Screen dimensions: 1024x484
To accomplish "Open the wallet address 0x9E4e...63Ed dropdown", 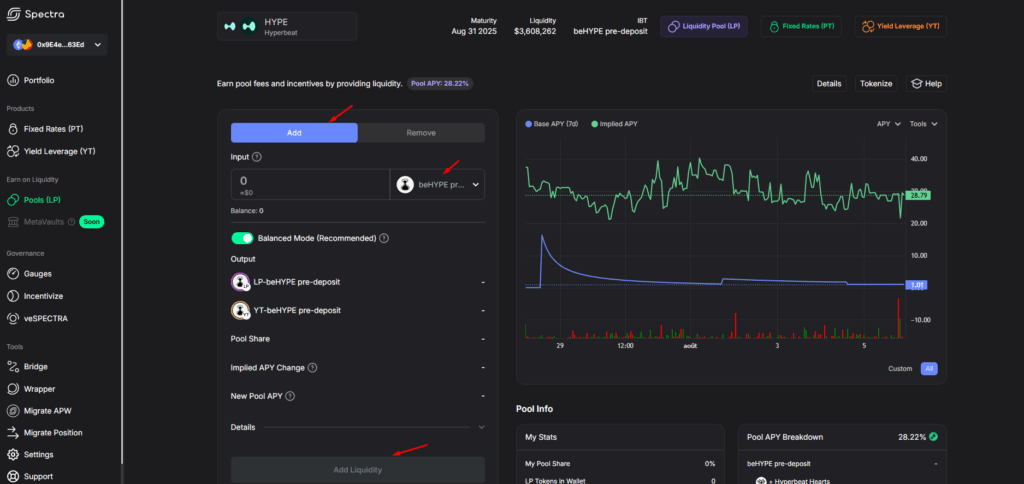I will point(57,44).
